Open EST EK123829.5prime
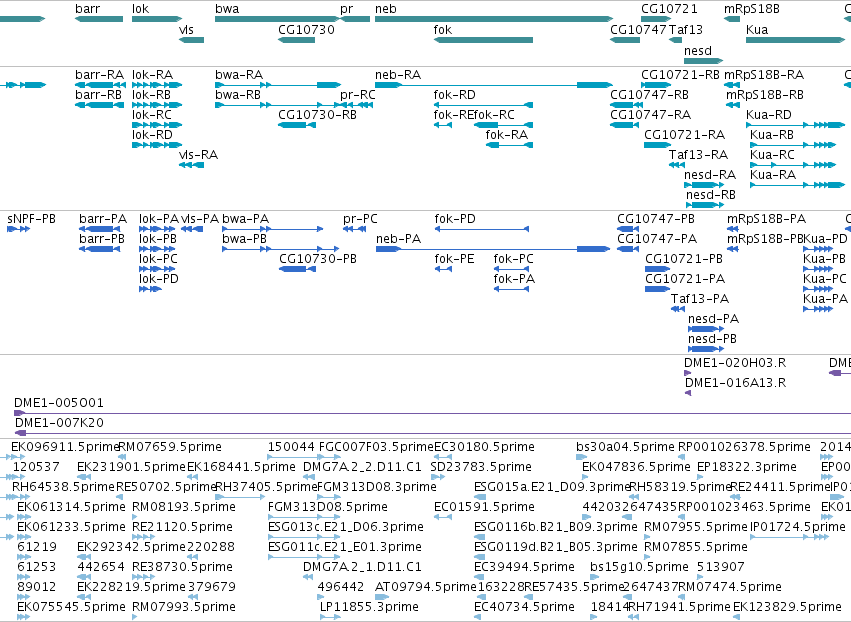 [x=787, y=607]
